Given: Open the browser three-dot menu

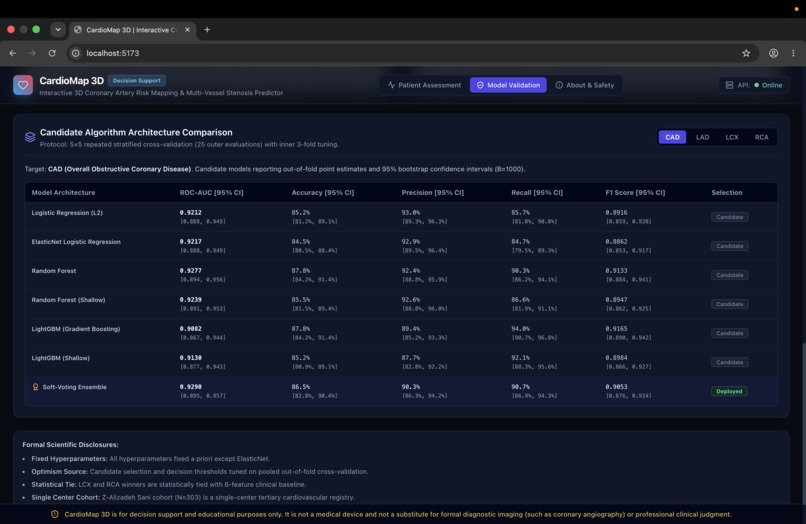Looking at the screenshot, I should click(x=793, y=53).
